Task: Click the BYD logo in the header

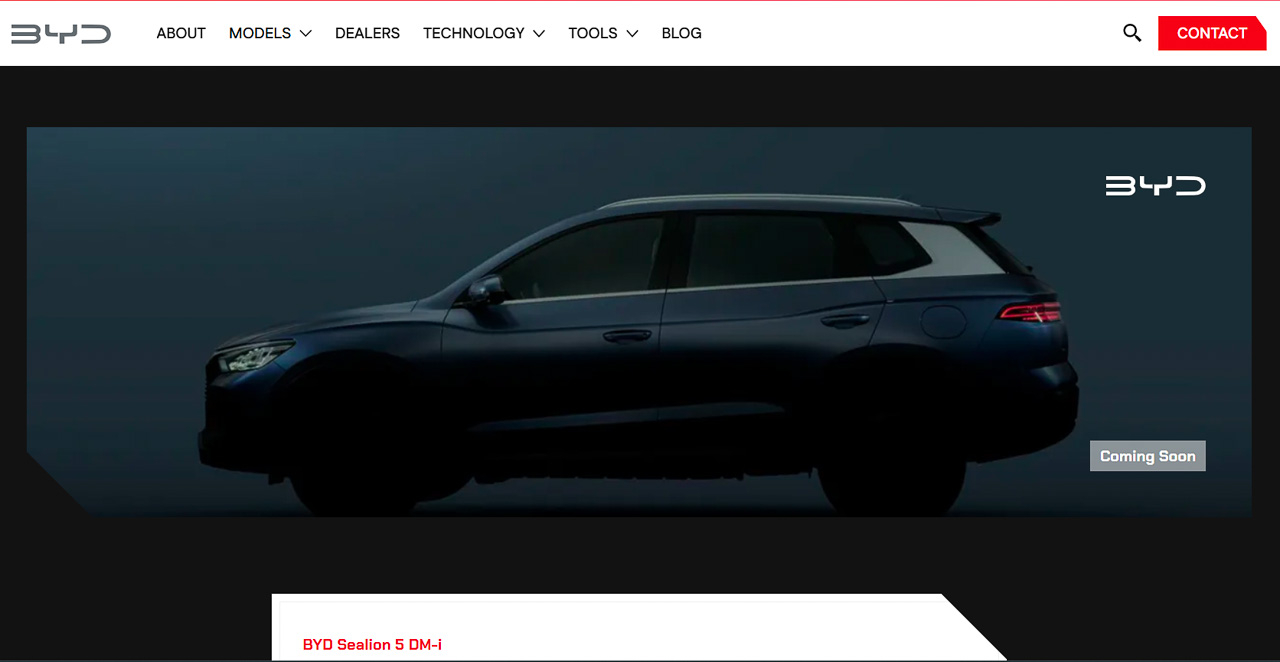Action: tap(61, 34)
